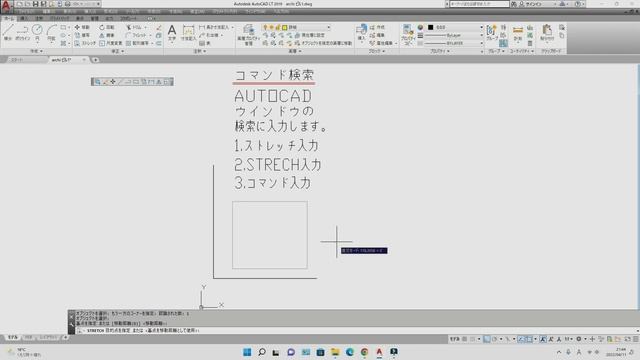Click the Erase icon in the Modify panel
This screenshot has height=360, width=640.
click(159, 27)
